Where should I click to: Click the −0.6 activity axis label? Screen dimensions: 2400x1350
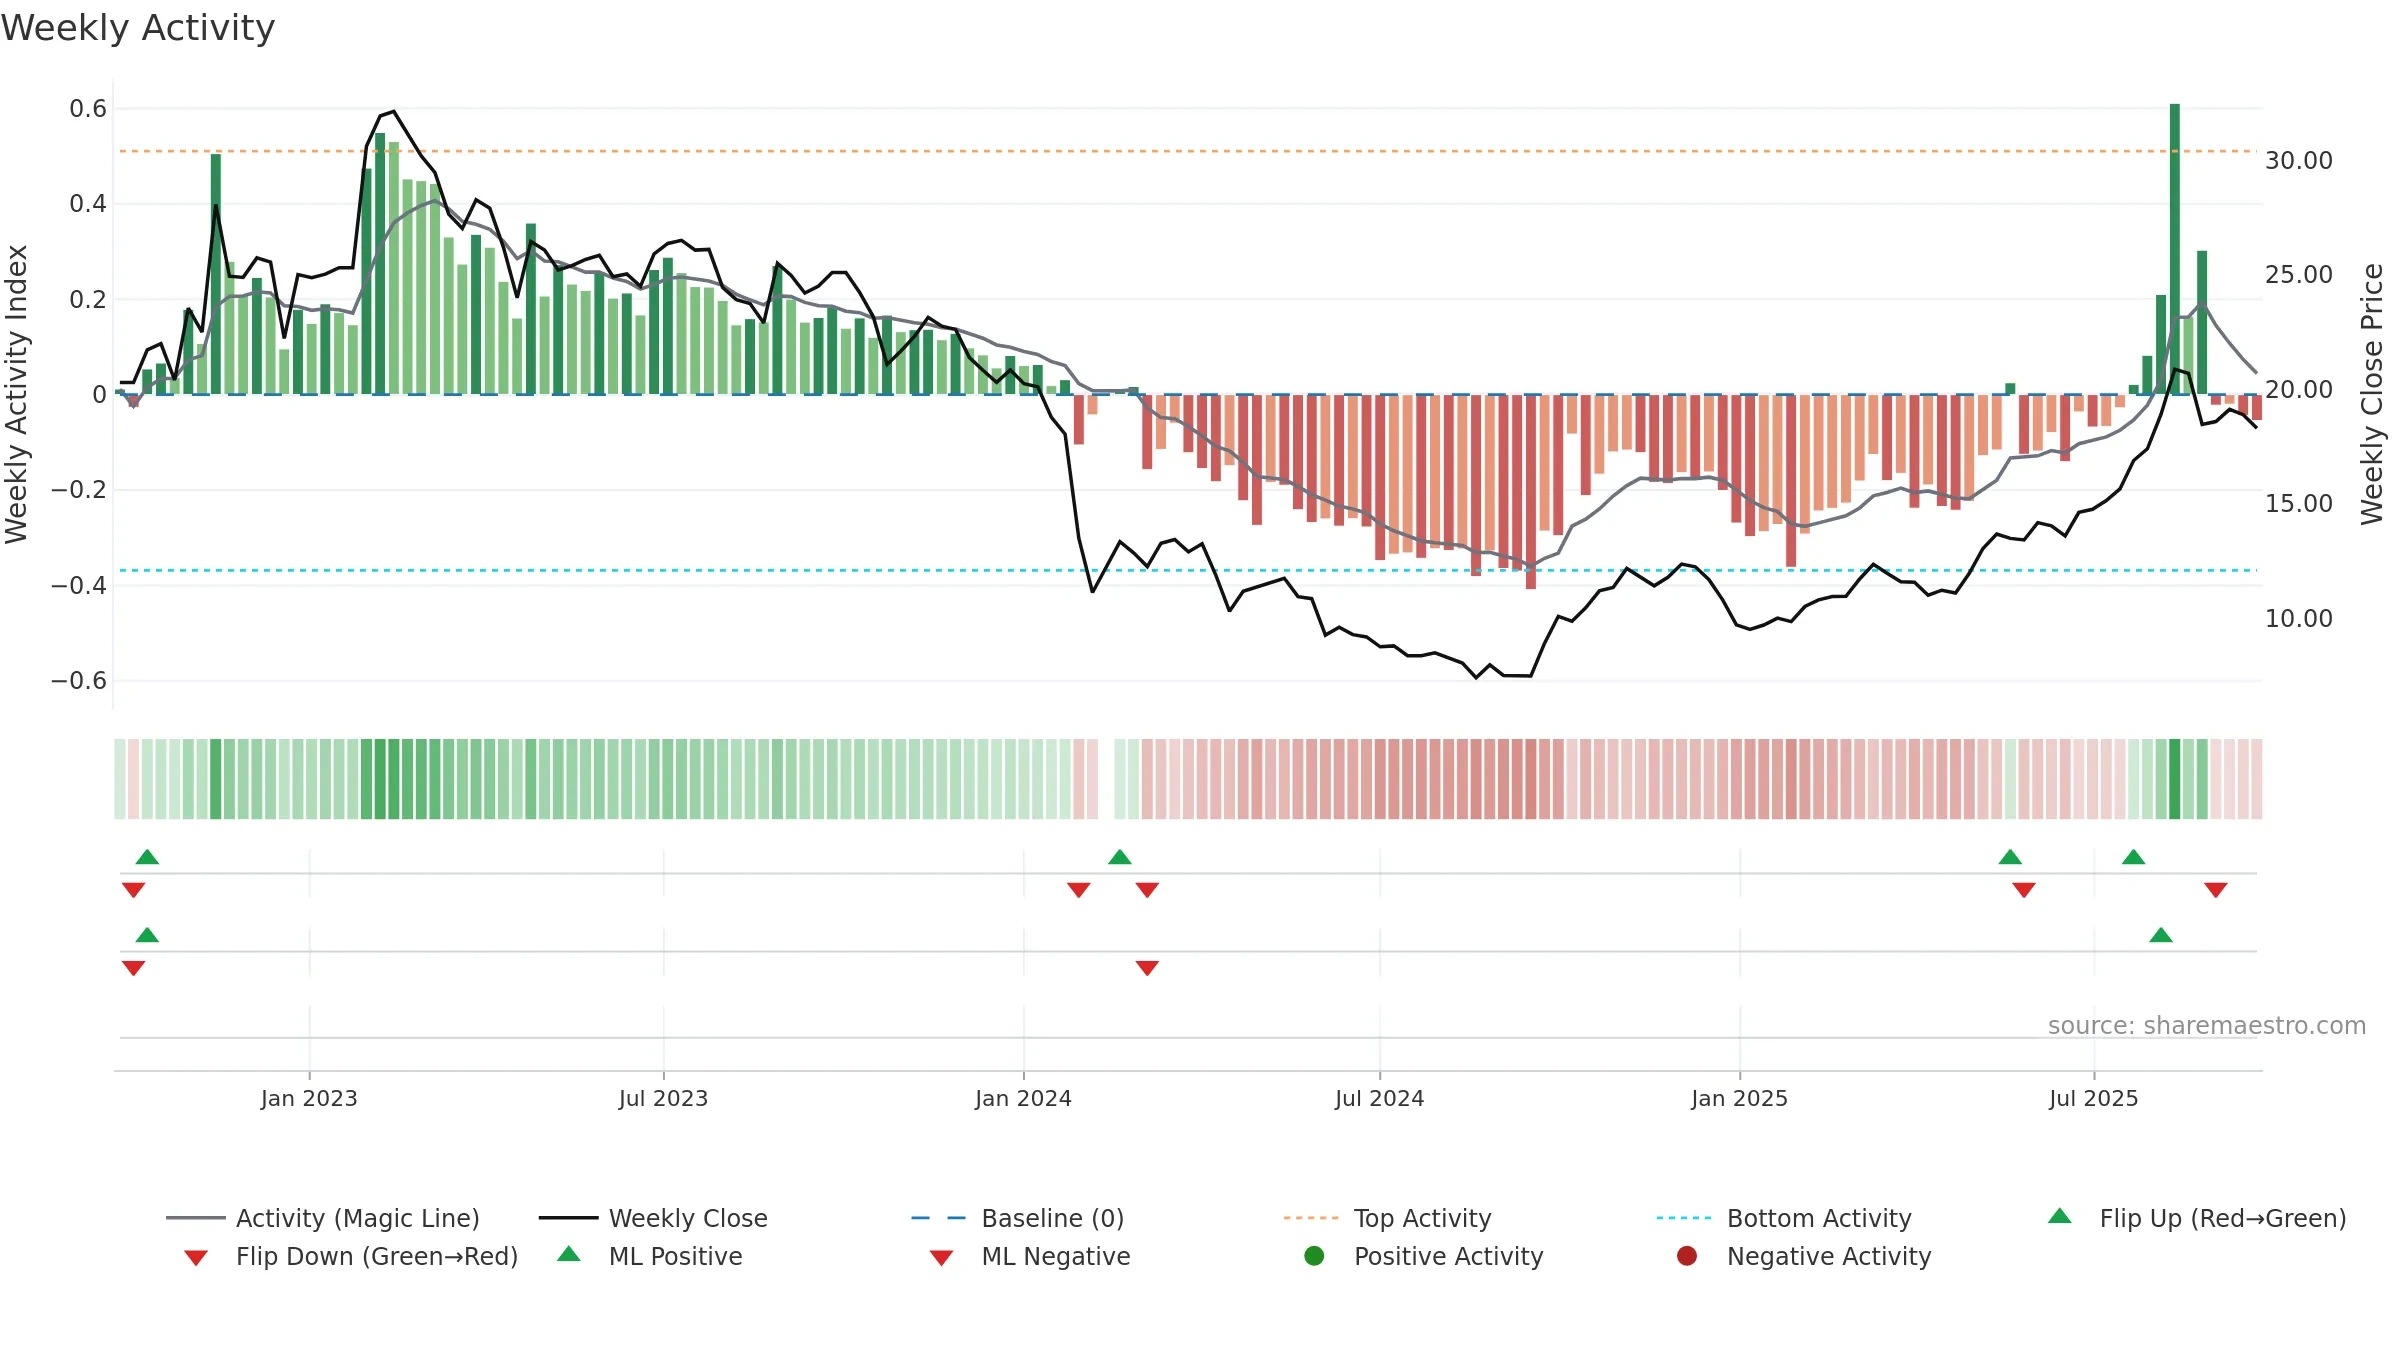tap(79, 681)
